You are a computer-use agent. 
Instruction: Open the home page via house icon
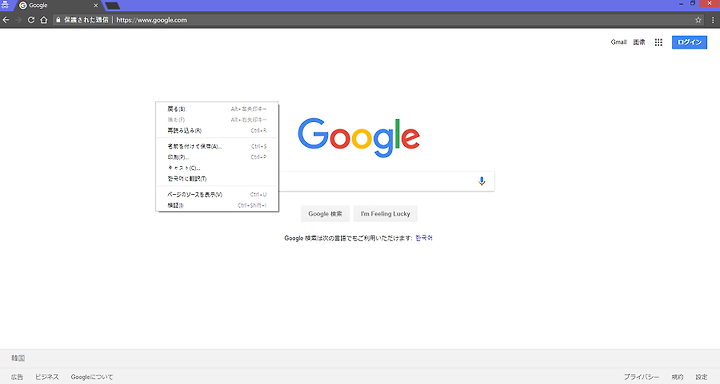[x=44, y=20]
